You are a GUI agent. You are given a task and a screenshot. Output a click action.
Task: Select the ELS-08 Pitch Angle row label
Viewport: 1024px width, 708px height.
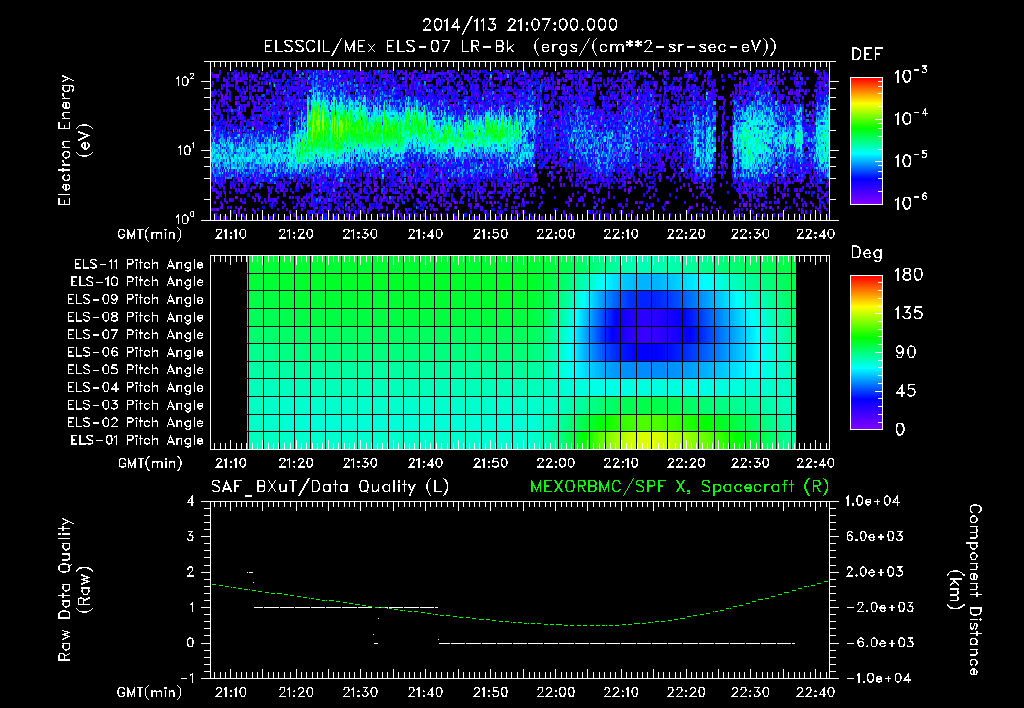(136, 317)
